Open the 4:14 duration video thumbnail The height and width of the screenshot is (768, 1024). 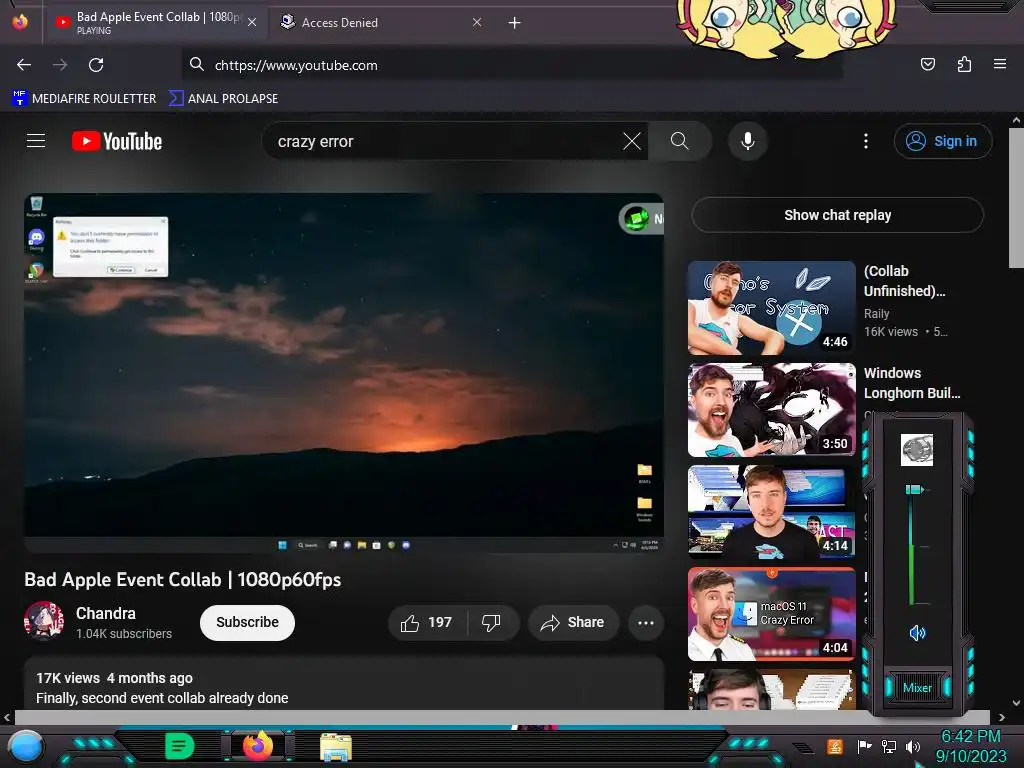tap(771, 511)
